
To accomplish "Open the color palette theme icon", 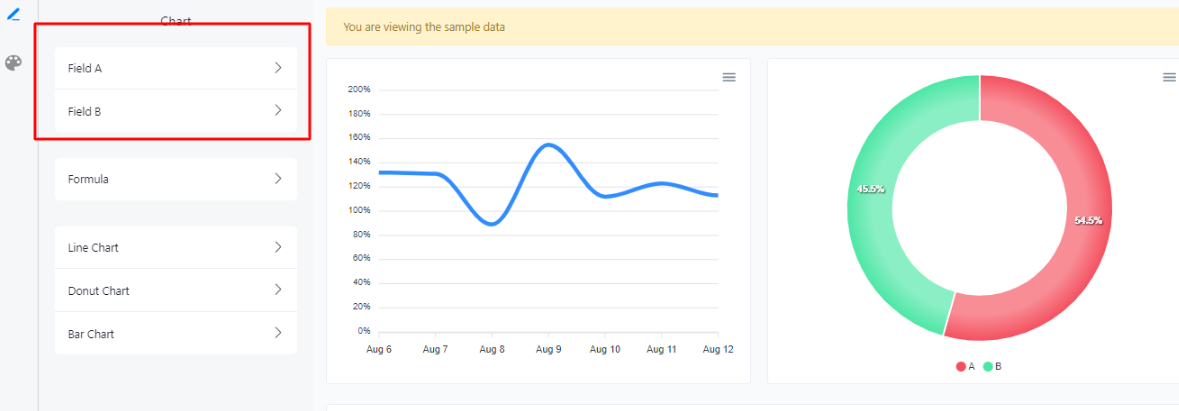I will click(x=13, y=63).
